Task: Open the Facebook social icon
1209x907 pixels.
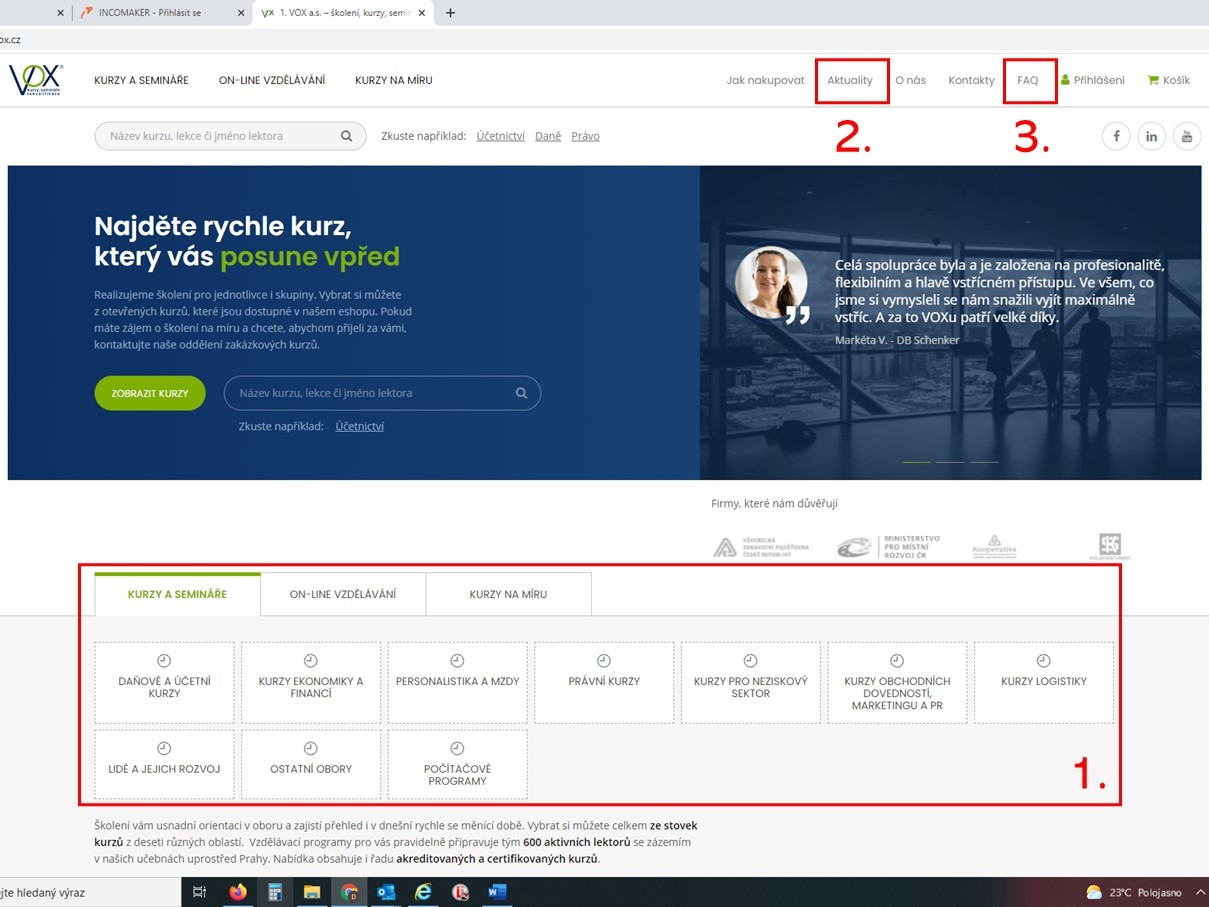Action: 1116,136
